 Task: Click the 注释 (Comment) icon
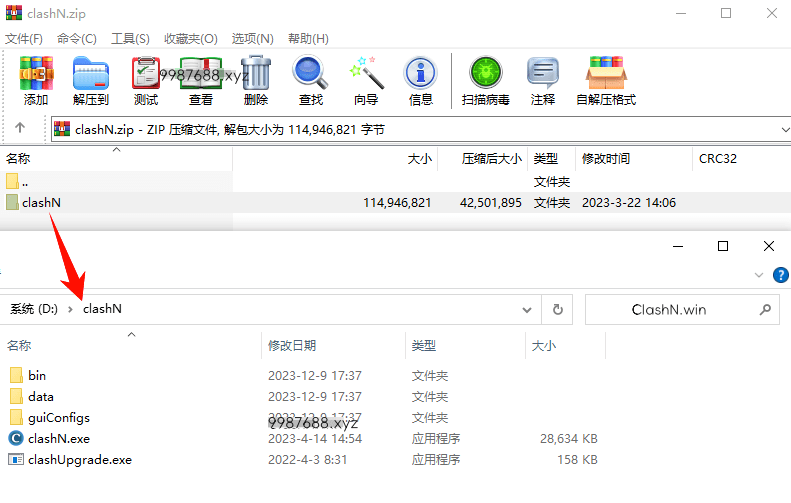543,73
